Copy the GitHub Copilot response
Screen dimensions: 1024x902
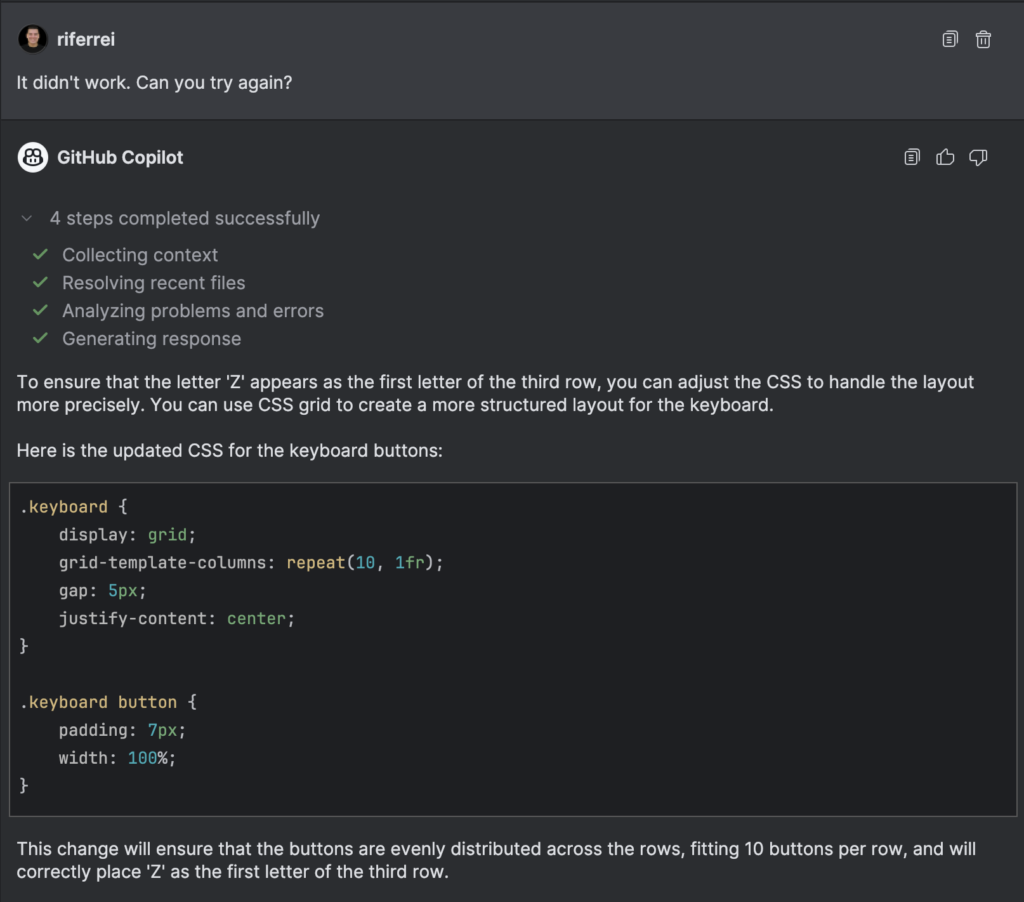(x=912, y=157)
